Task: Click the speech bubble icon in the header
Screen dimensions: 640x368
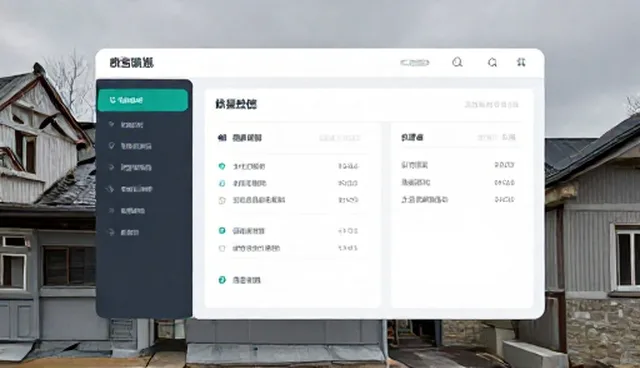Action: click(492, 62)
